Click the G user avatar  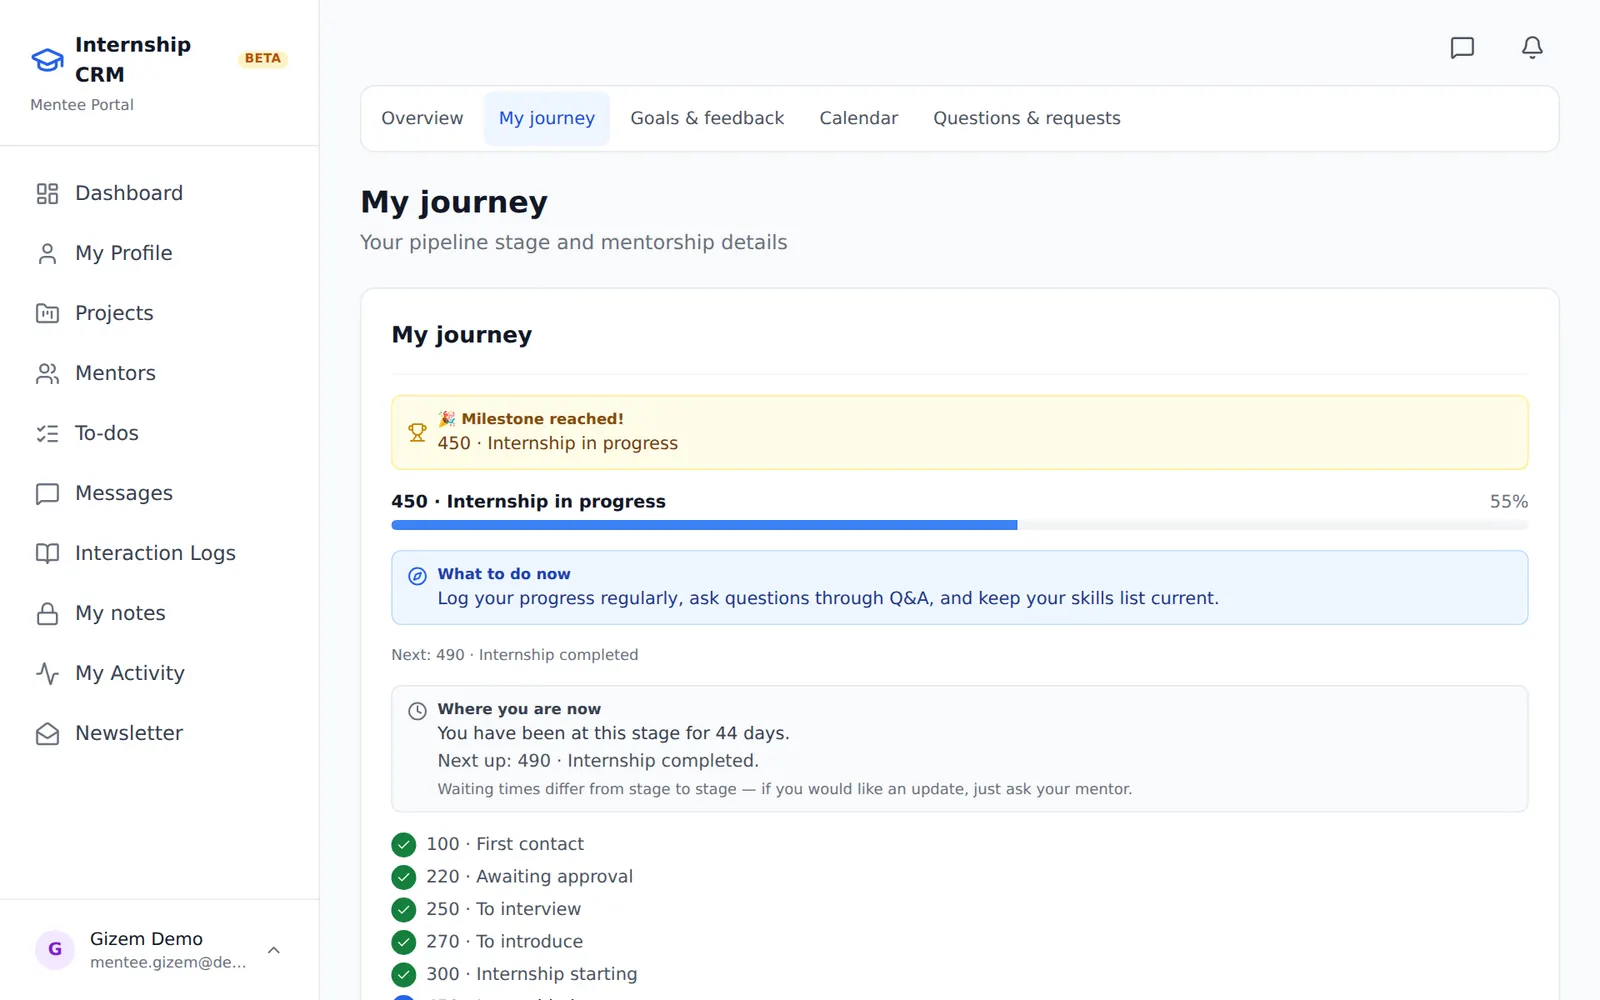[55, 949]
